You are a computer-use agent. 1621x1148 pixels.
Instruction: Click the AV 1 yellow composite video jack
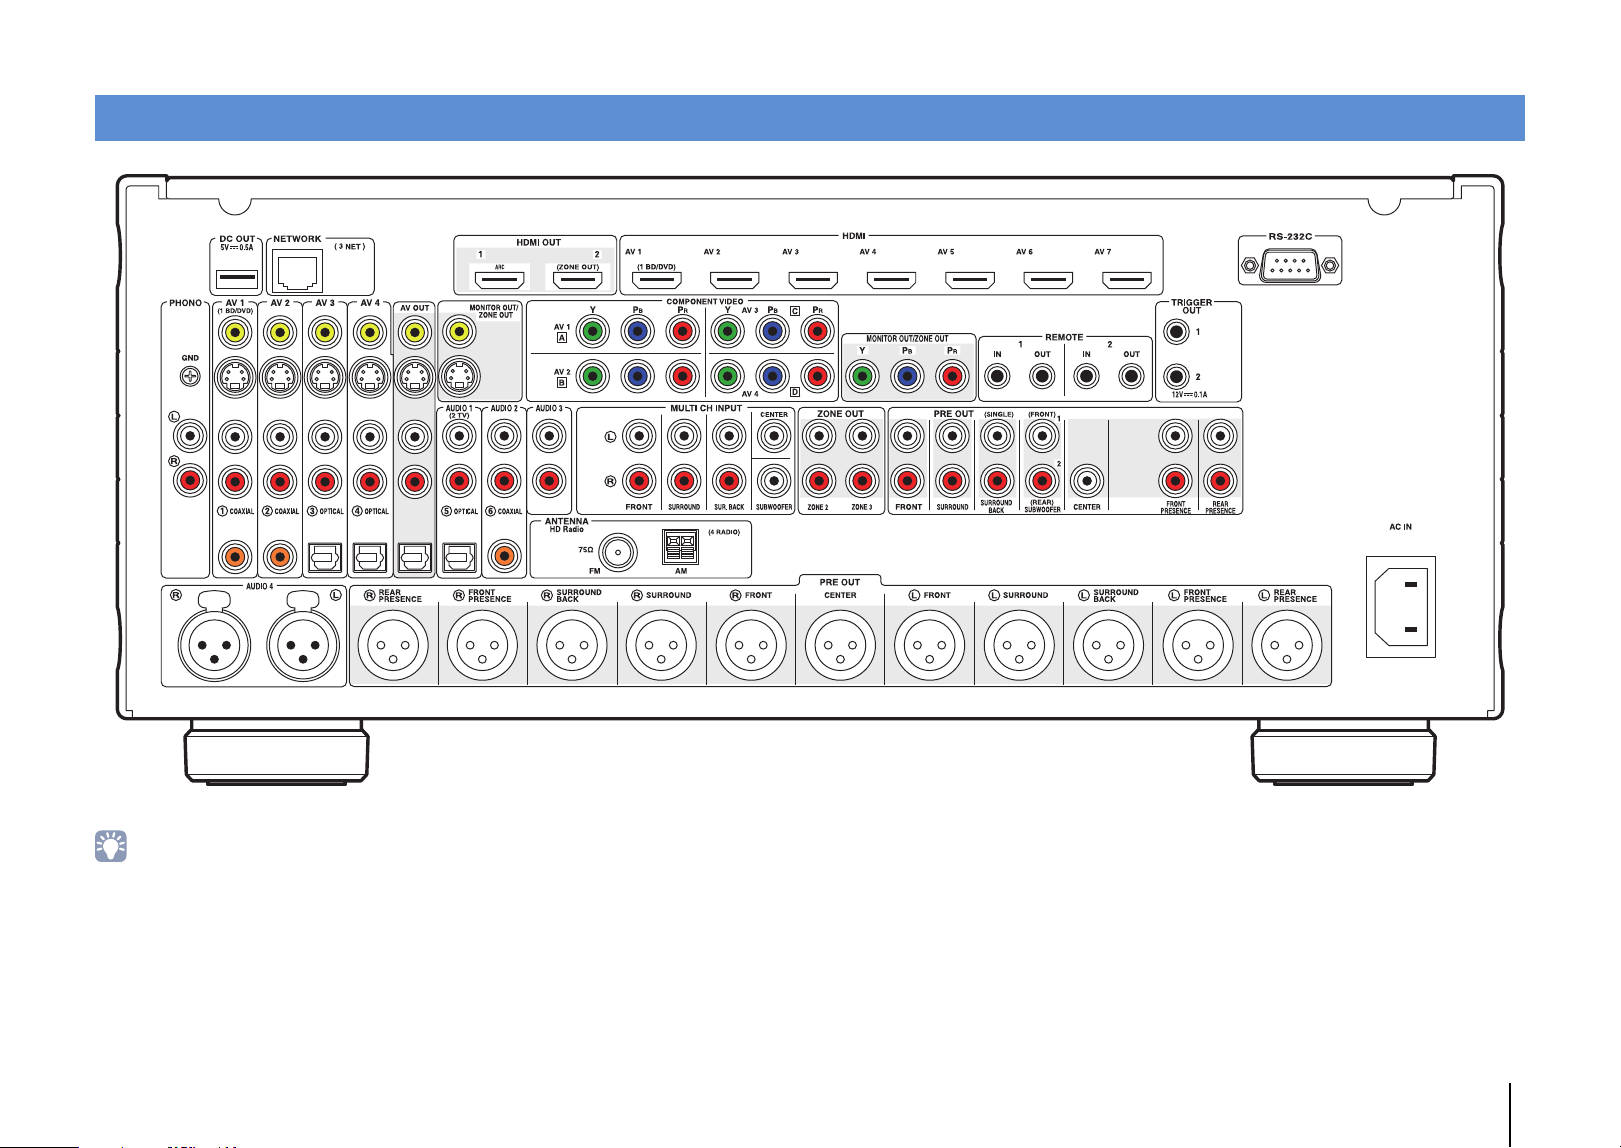235,332
